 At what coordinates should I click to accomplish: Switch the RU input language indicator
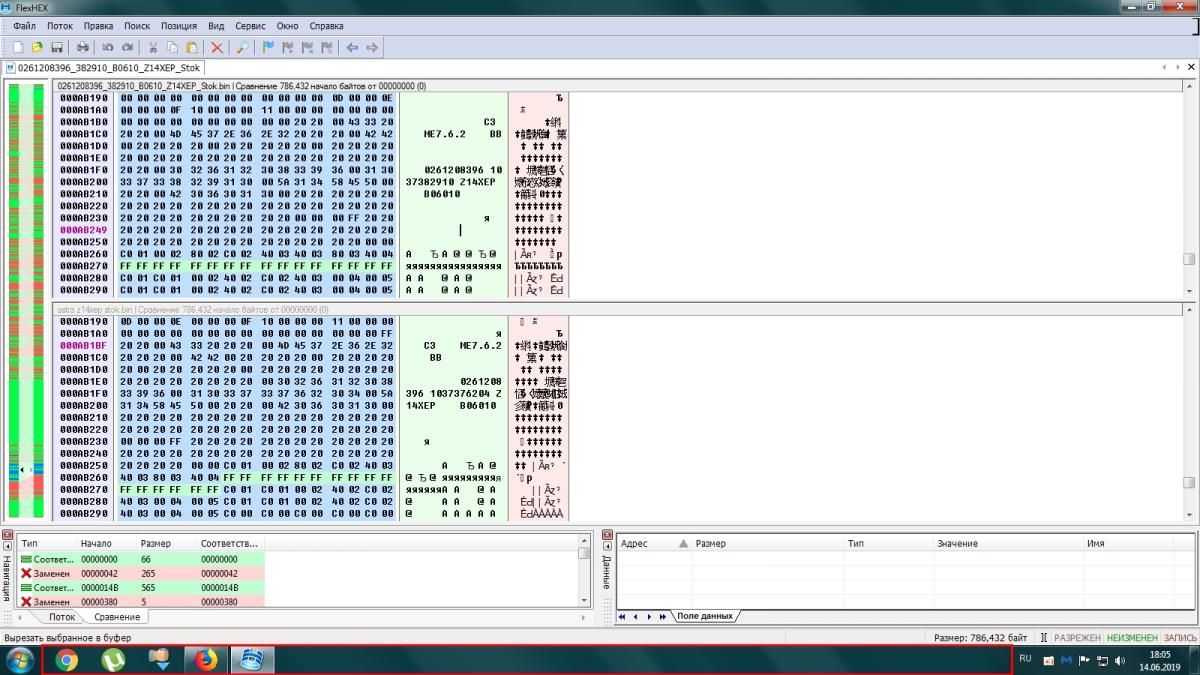[1025, 659]
